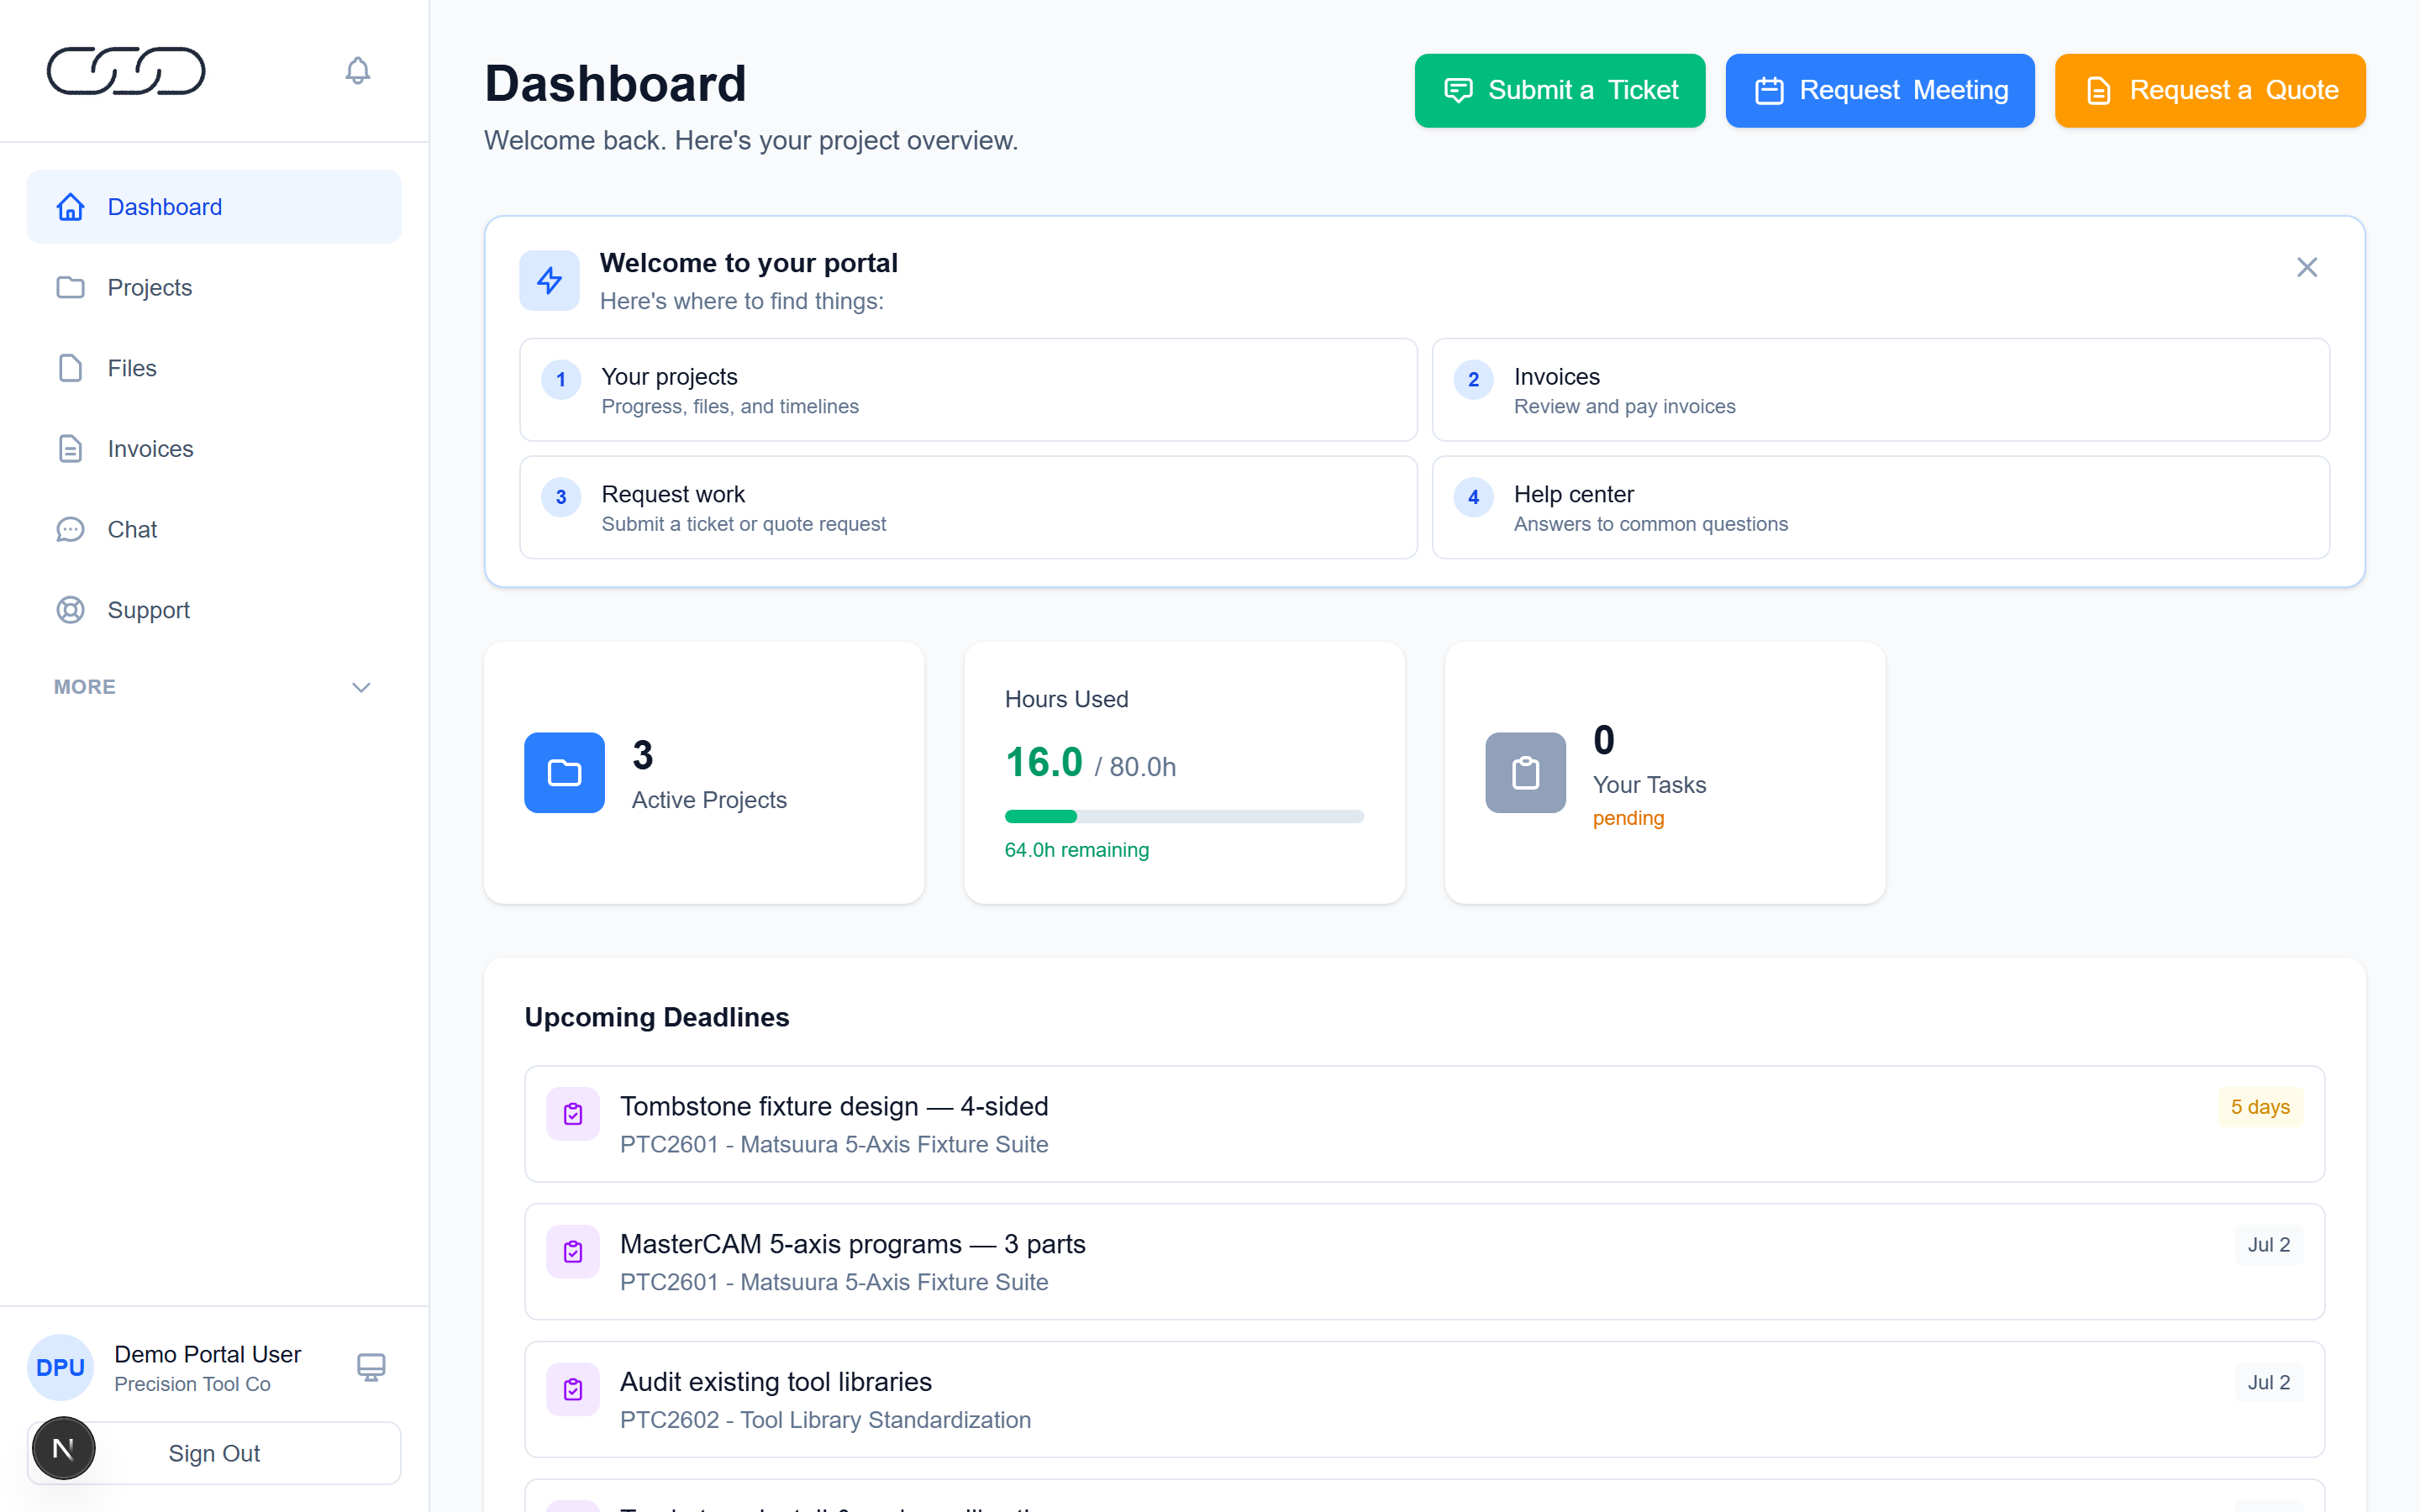Click the round N badge near Sign Out

click(63, 1448)
